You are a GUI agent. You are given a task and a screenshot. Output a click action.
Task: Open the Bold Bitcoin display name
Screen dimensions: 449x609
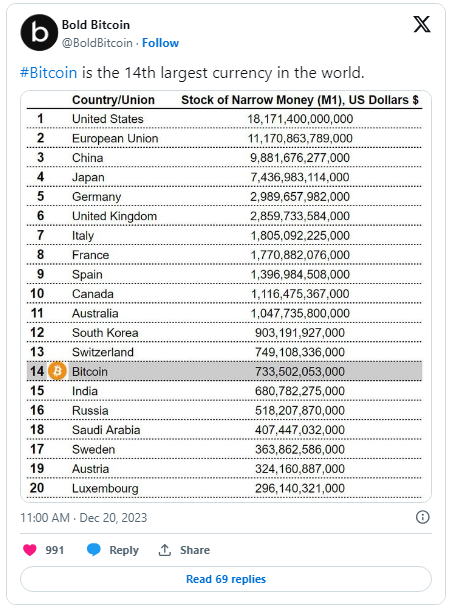click(96, 25)
